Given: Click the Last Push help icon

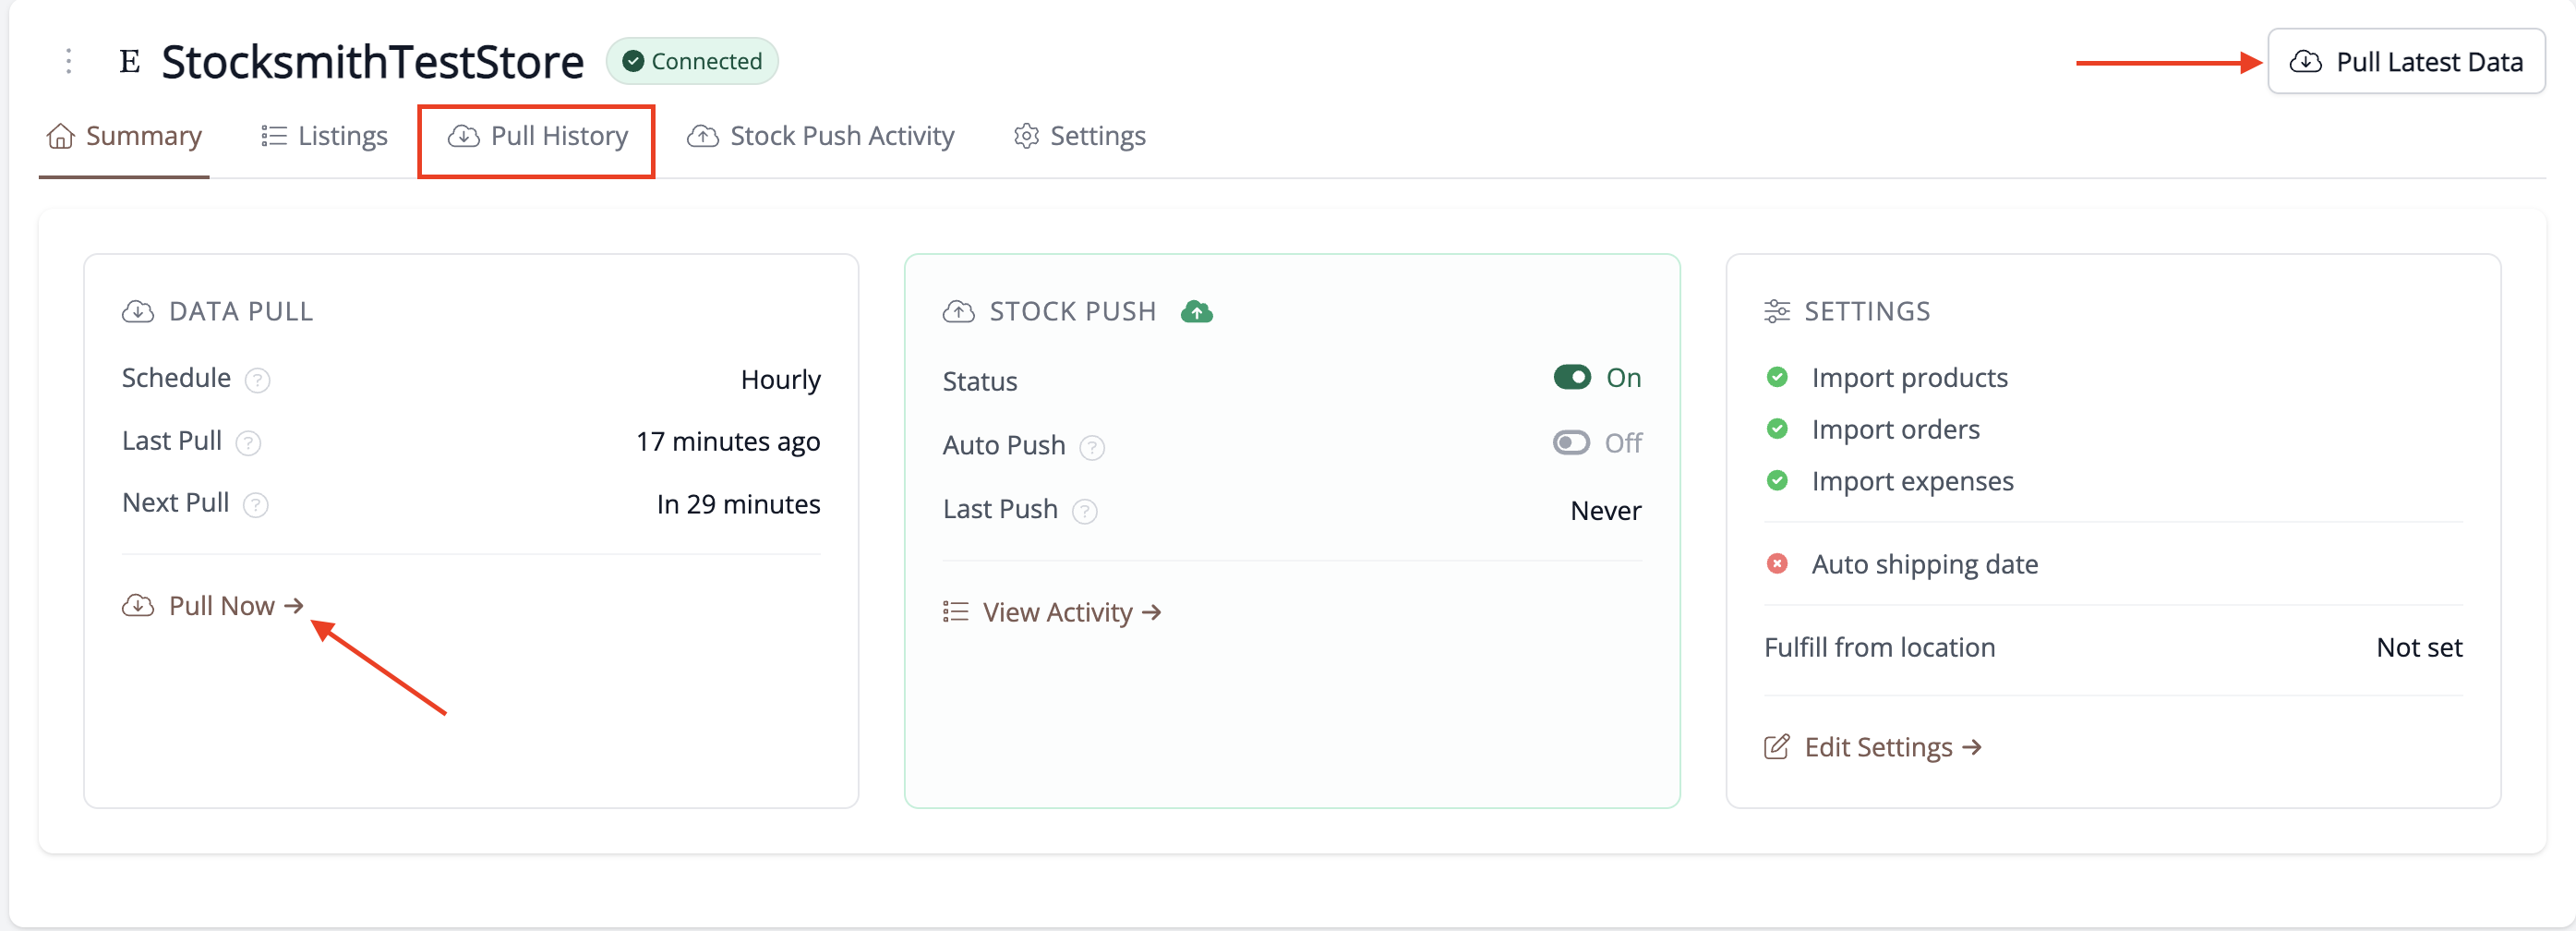Looking at the screenshot, I should (1084, 512).
